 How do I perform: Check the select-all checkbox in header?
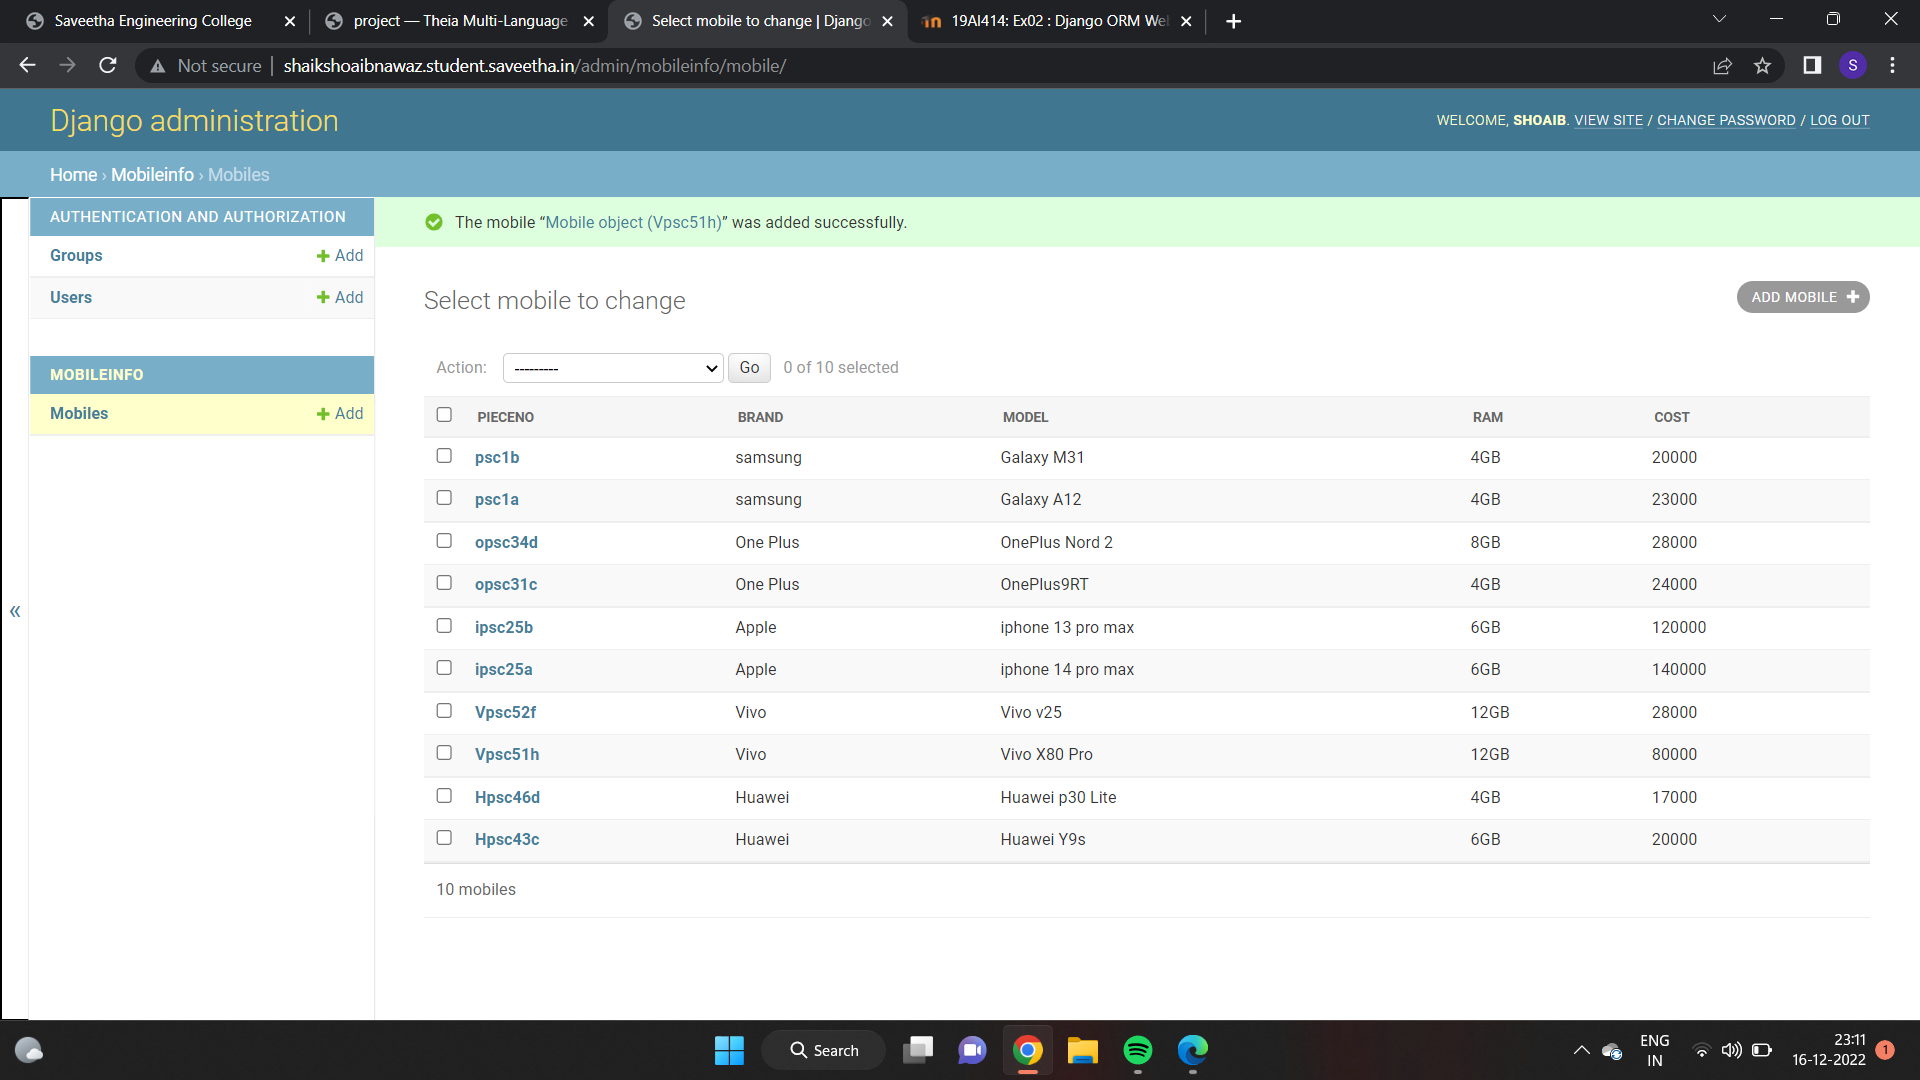(444, 415)
